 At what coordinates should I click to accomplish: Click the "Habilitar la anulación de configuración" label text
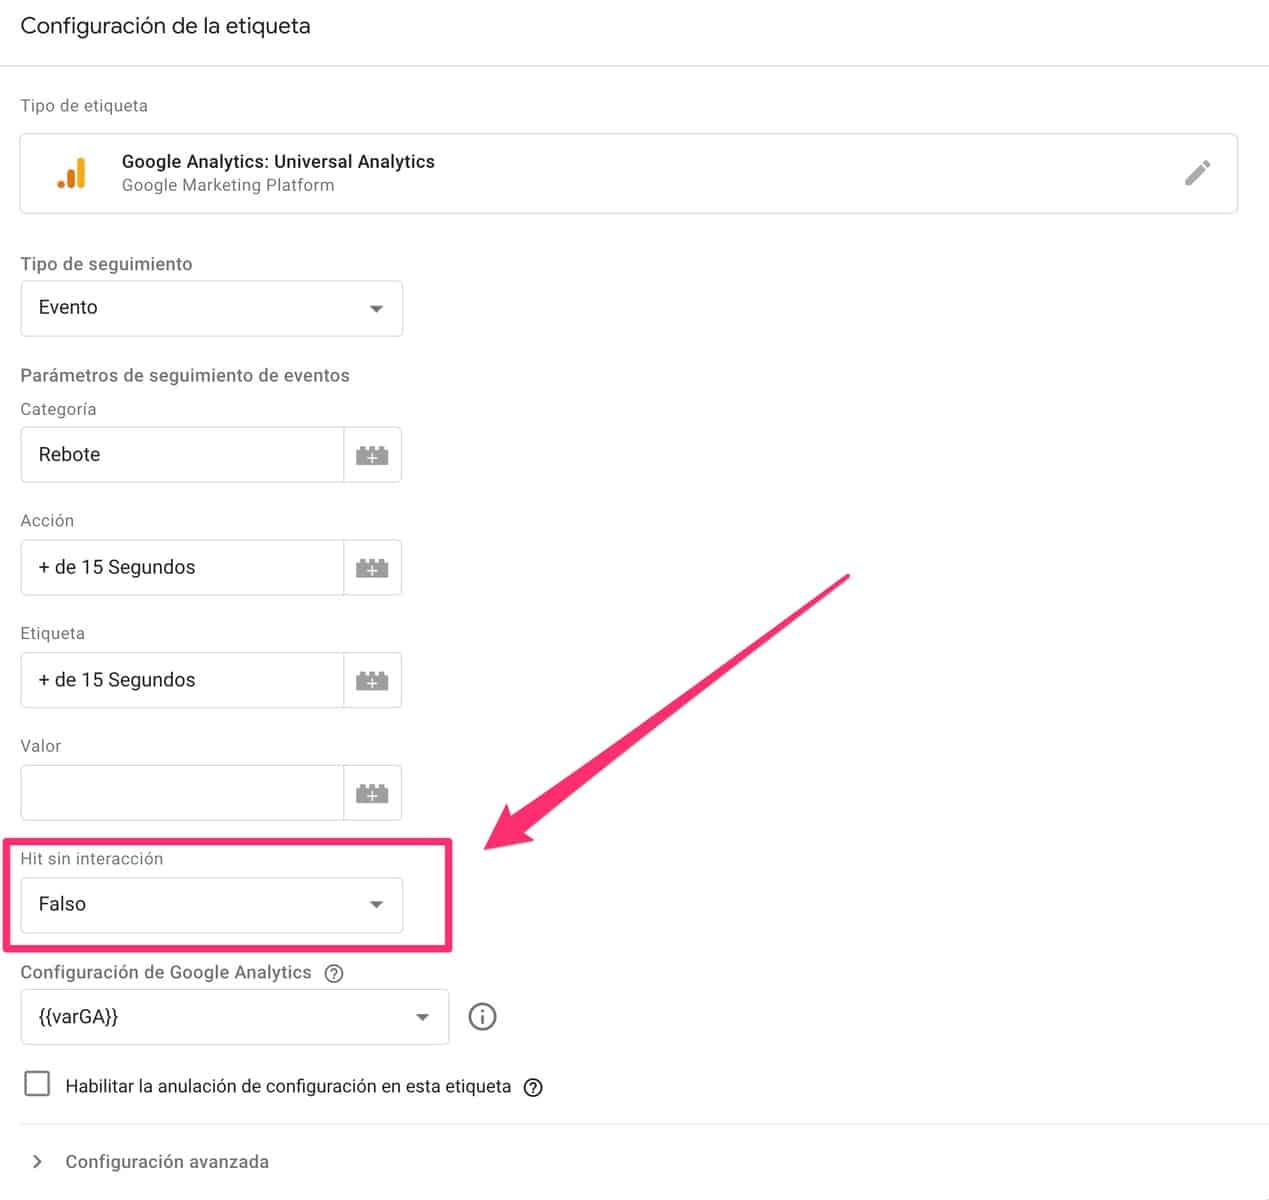pyautogui.click(x=288, y=1087)
